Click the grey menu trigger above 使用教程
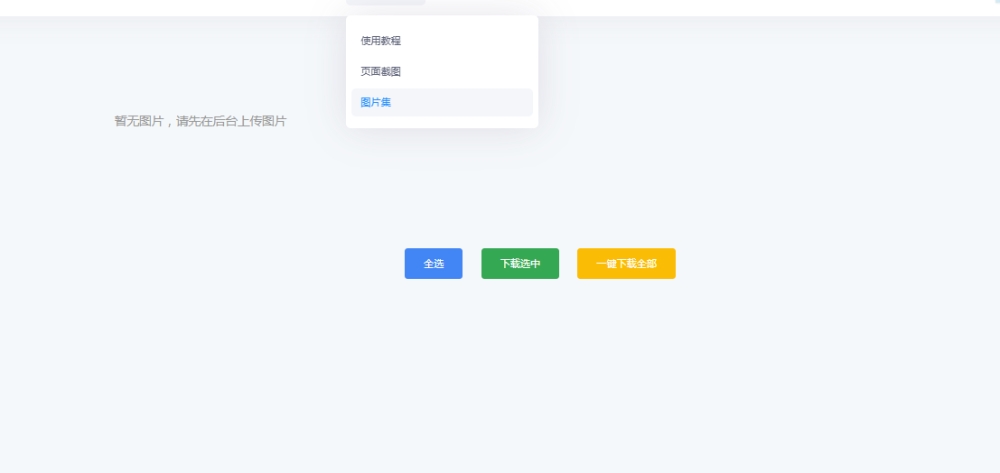 pyautogui.click(x=386, y=2)
